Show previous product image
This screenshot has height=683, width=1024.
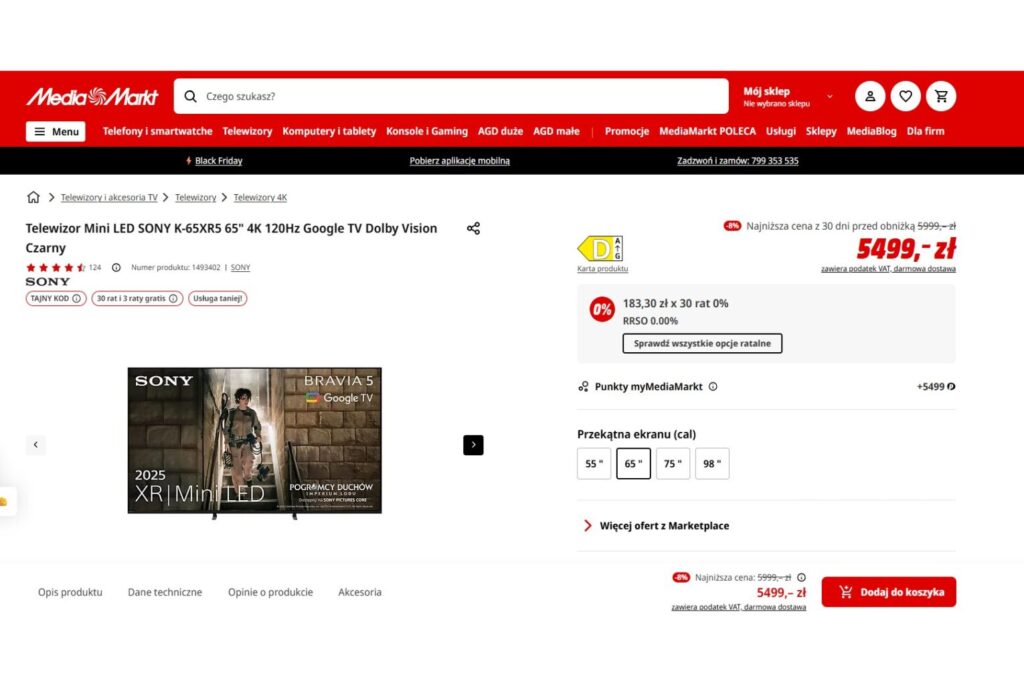click(36, 445)
